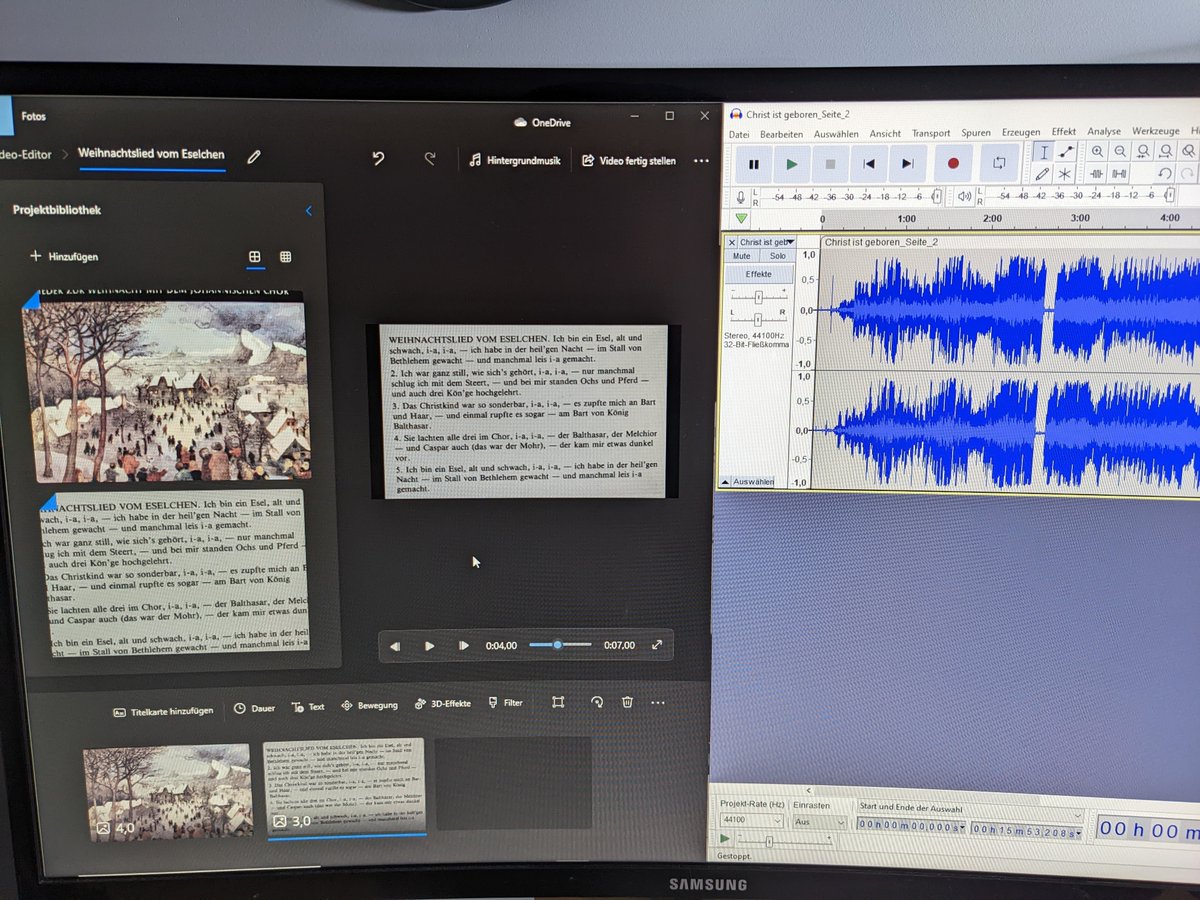Open the Fotos top bar more options menu
Image resolution: width=1200 pixels, height=900 pixels.
point(700,160)
